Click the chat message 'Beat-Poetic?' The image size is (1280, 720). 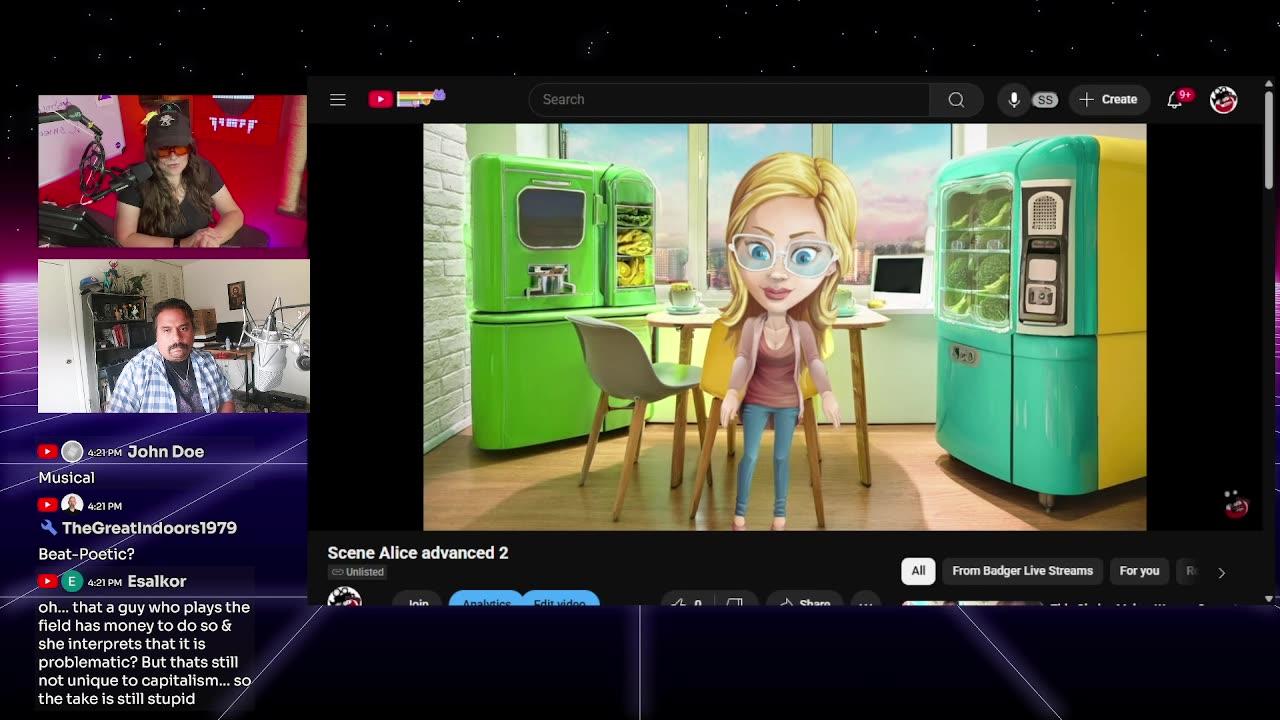click(86, 554)
